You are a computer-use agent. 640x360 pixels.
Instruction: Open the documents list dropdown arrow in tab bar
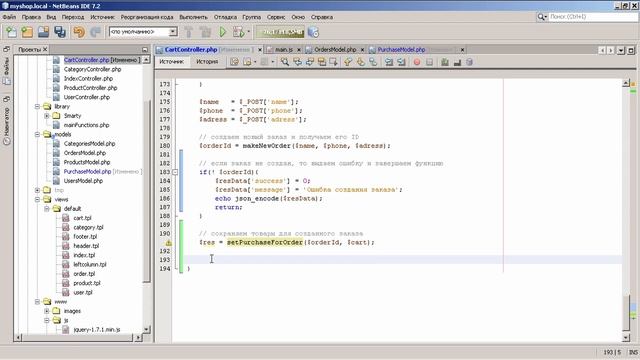coord(621,50)
